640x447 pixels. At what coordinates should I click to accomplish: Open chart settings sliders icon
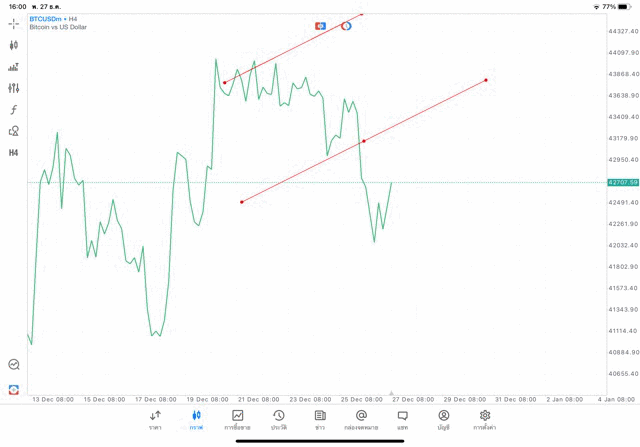pos(14,88)
